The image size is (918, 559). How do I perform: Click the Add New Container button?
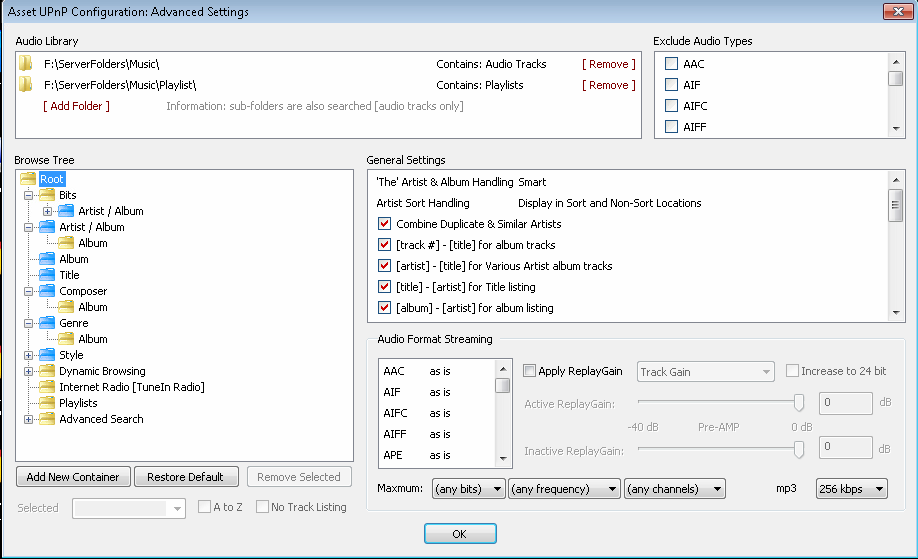[73, 477]
